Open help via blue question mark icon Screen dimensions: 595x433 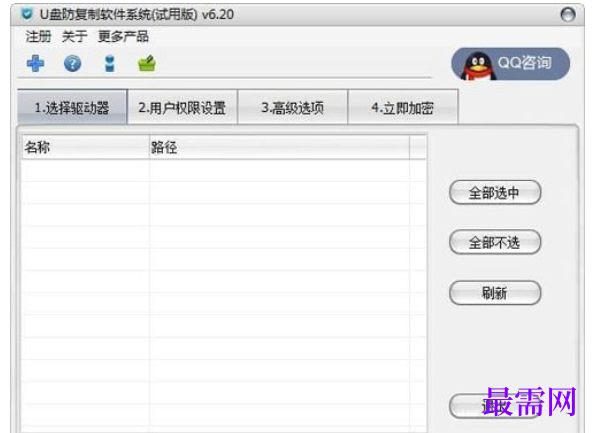[x=72, y=63]
